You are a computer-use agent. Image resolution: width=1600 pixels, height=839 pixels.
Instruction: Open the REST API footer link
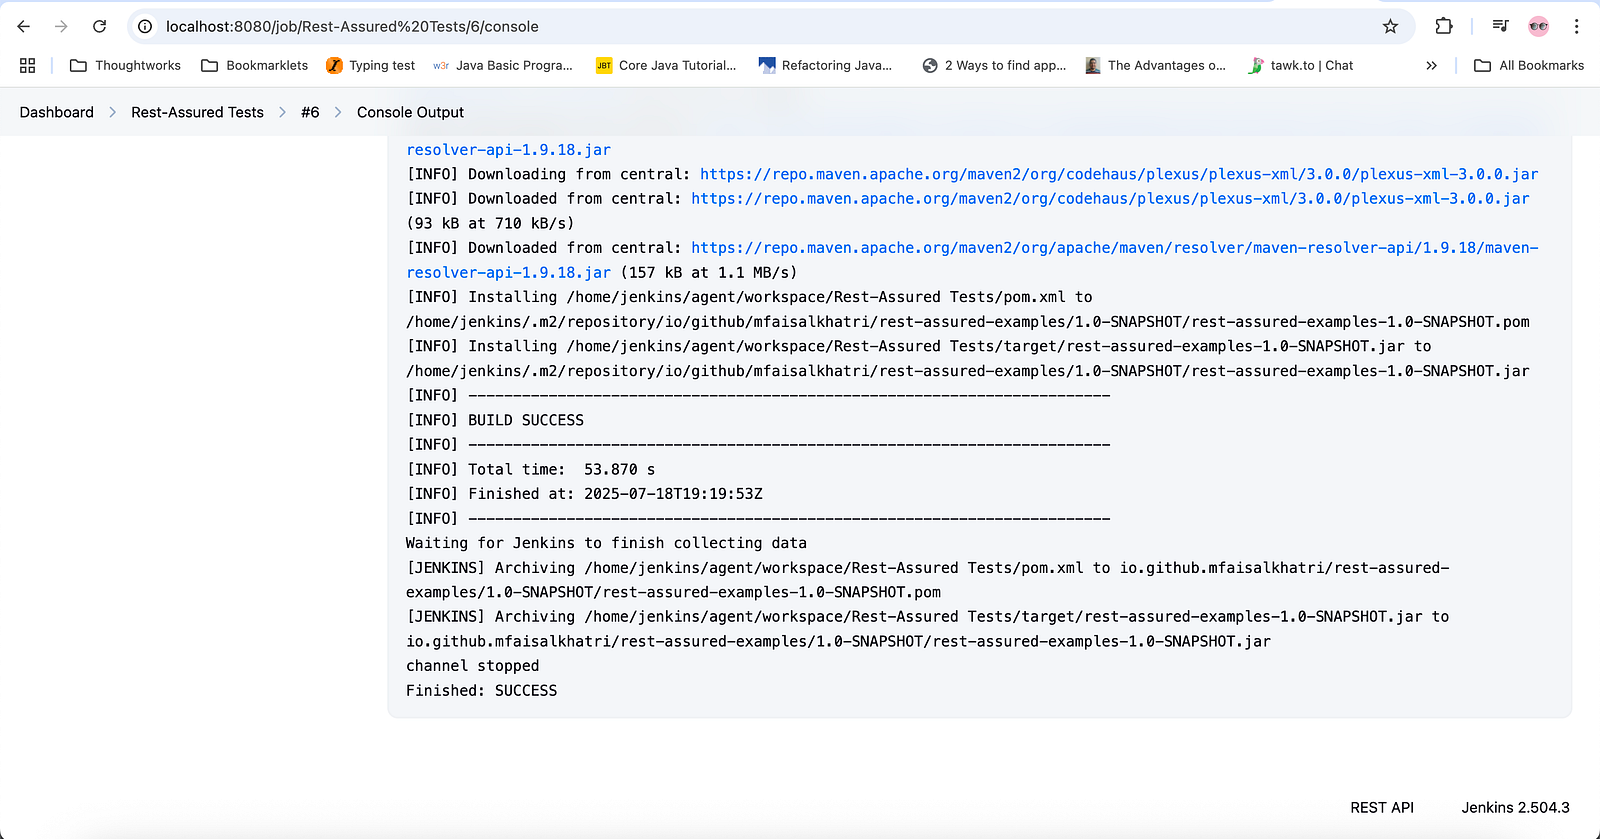pos(1382,807)
